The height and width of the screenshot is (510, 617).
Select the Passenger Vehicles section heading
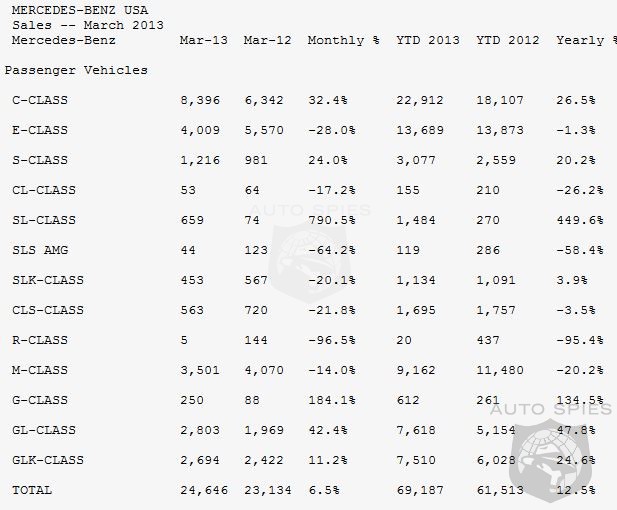[76, 70]
